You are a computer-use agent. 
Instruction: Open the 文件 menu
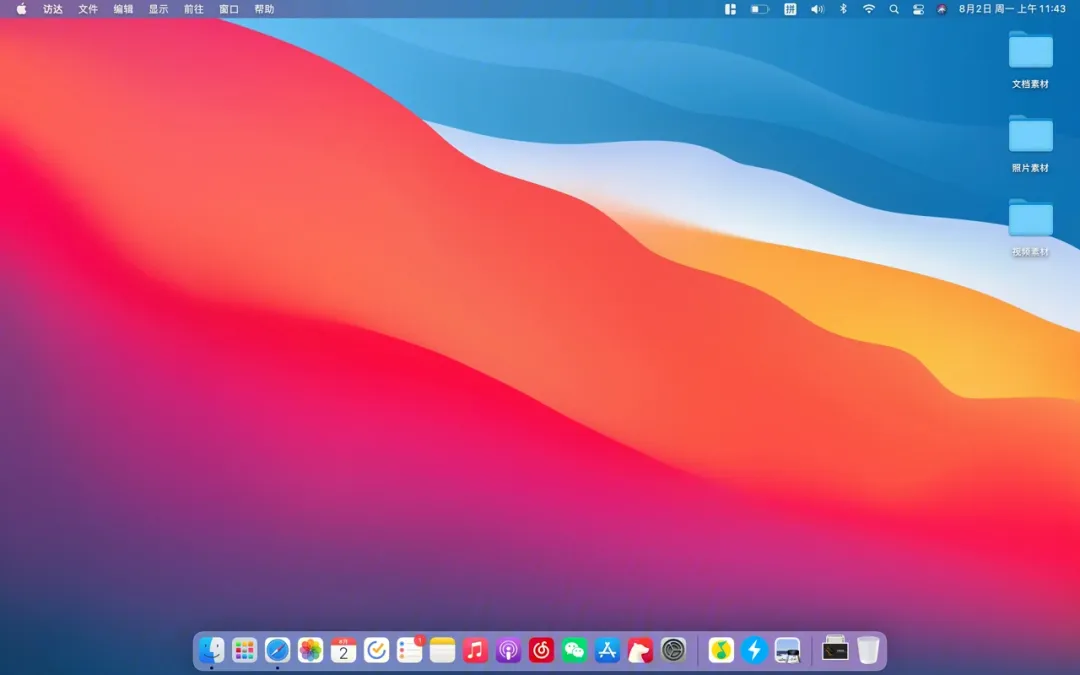coord(88,9)
